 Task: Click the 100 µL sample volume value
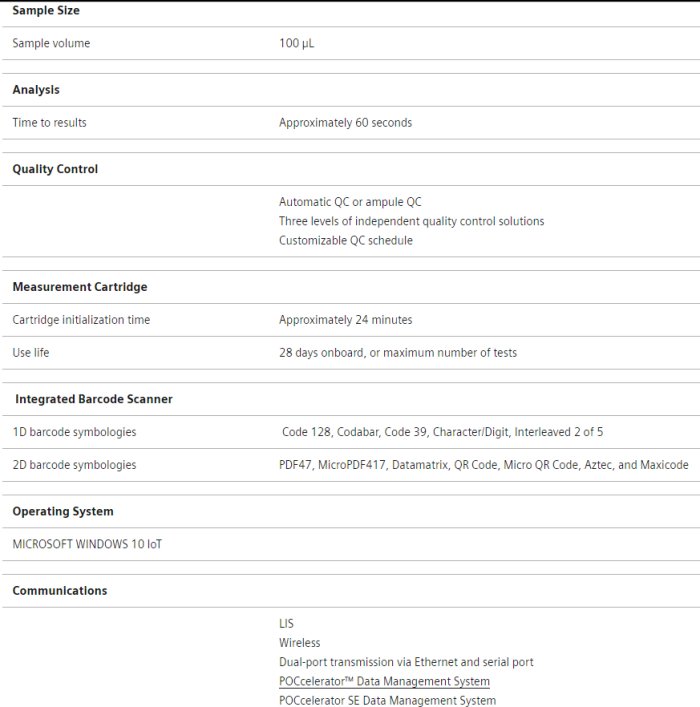297,44
